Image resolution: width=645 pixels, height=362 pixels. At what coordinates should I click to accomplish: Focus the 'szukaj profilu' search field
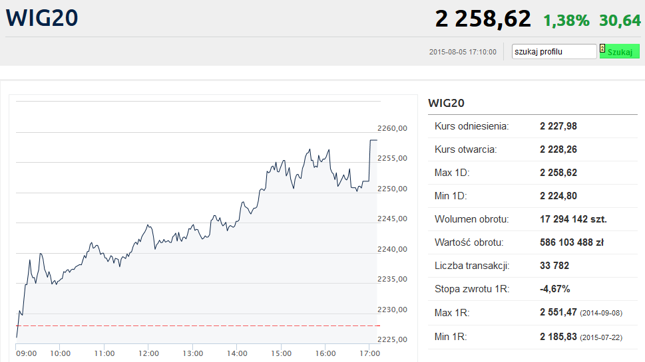pos(554,51)
